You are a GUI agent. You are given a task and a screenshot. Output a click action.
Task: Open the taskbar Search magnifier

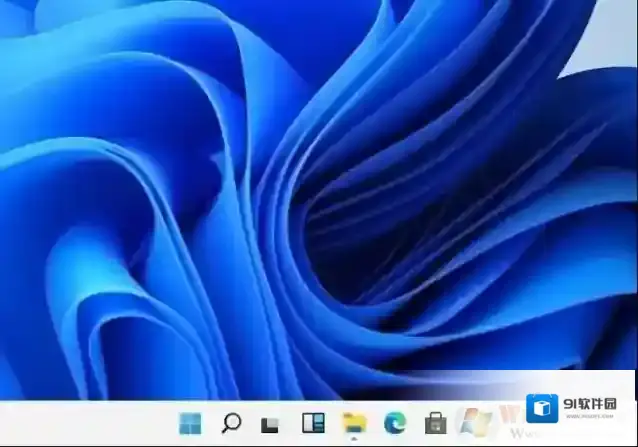(x=230, y=423)
